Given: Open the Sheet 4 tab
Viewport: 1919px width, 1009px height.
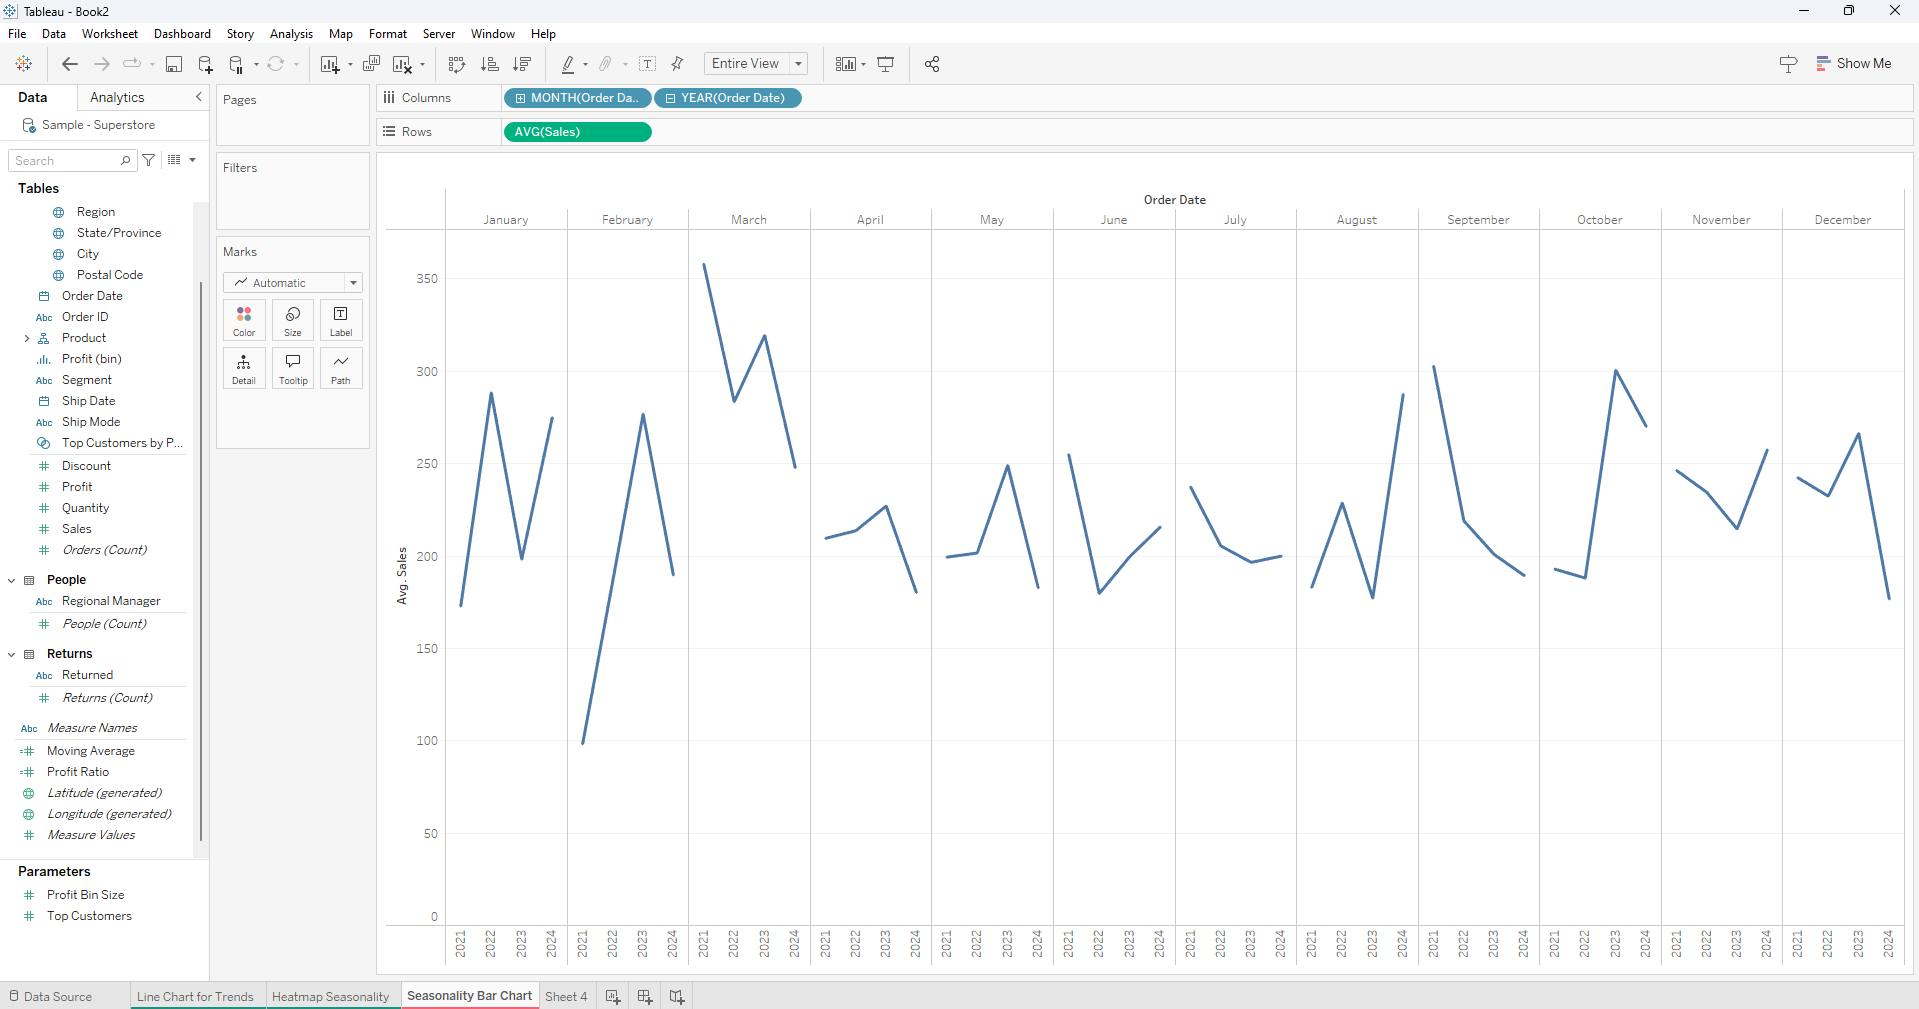Looking at the screenshot, I should click(566, 997).
